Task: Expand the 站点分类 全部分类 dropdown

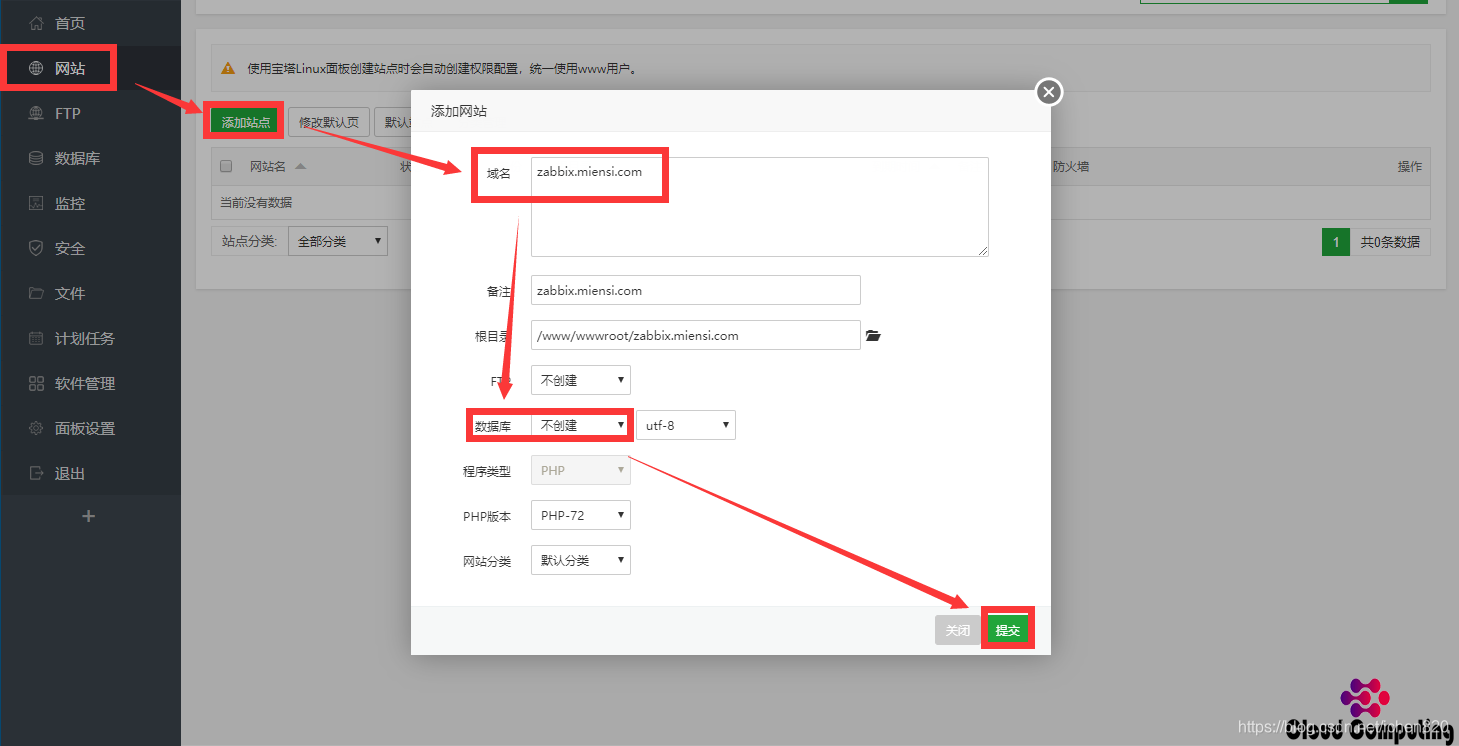Action: click(337, 240)
